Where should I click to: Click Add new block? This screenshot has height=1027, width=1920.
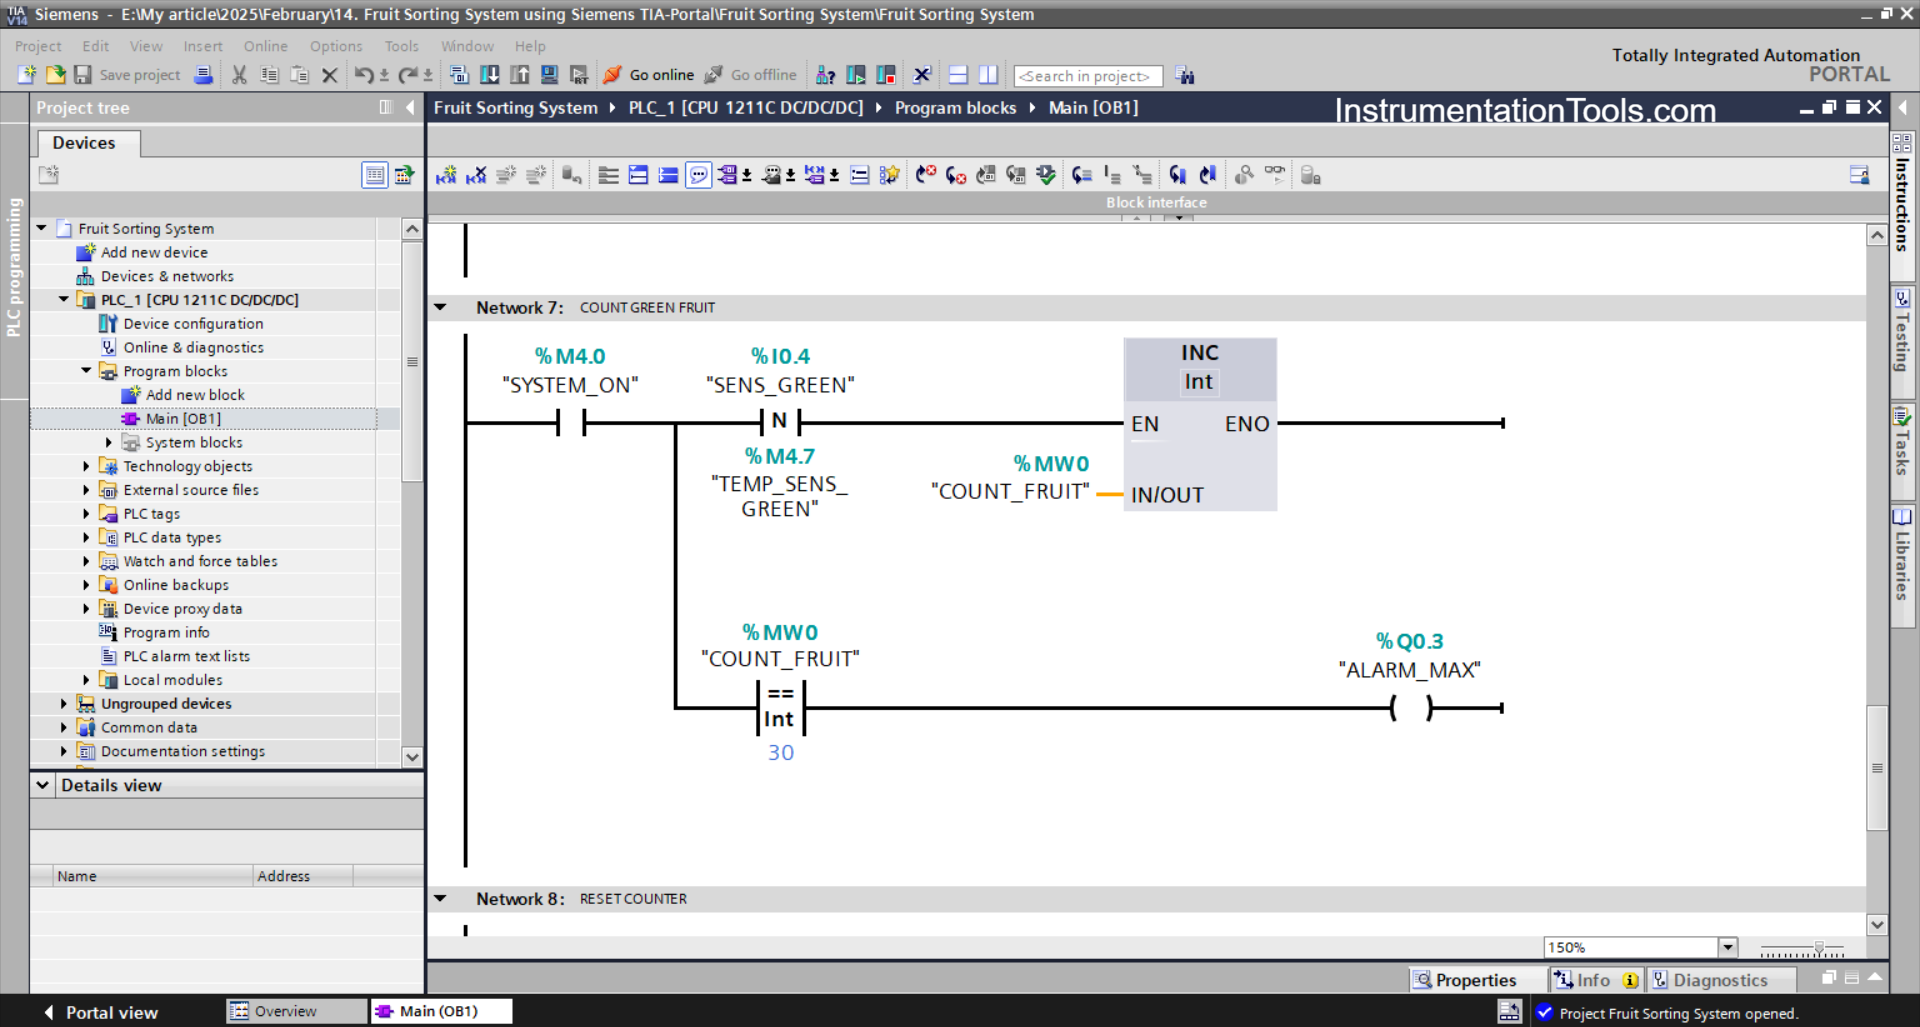point(195,394)
